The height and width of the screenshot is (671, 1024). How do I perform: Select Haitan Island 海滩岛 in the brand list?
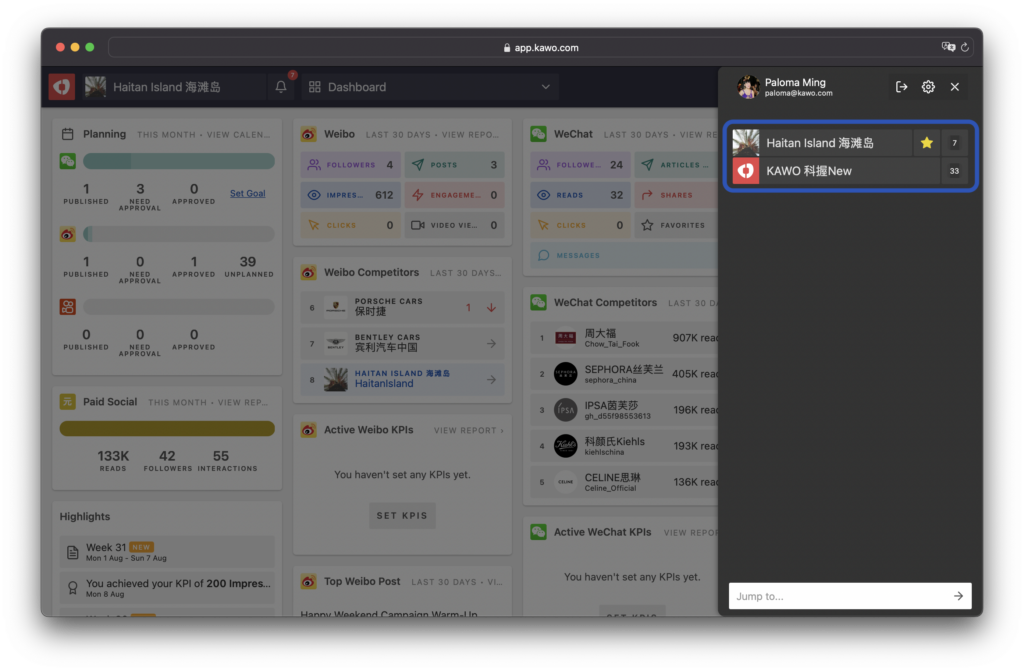click(822, 143)
